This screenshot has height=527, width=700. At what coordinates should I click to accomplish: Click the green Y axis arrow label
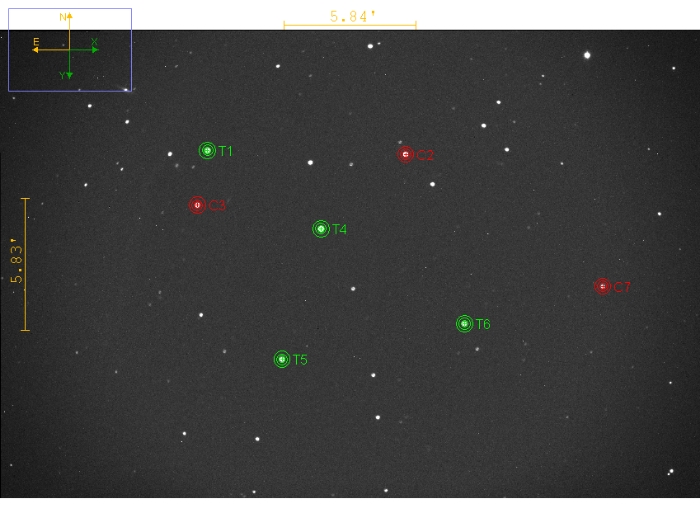pos(62,76)
